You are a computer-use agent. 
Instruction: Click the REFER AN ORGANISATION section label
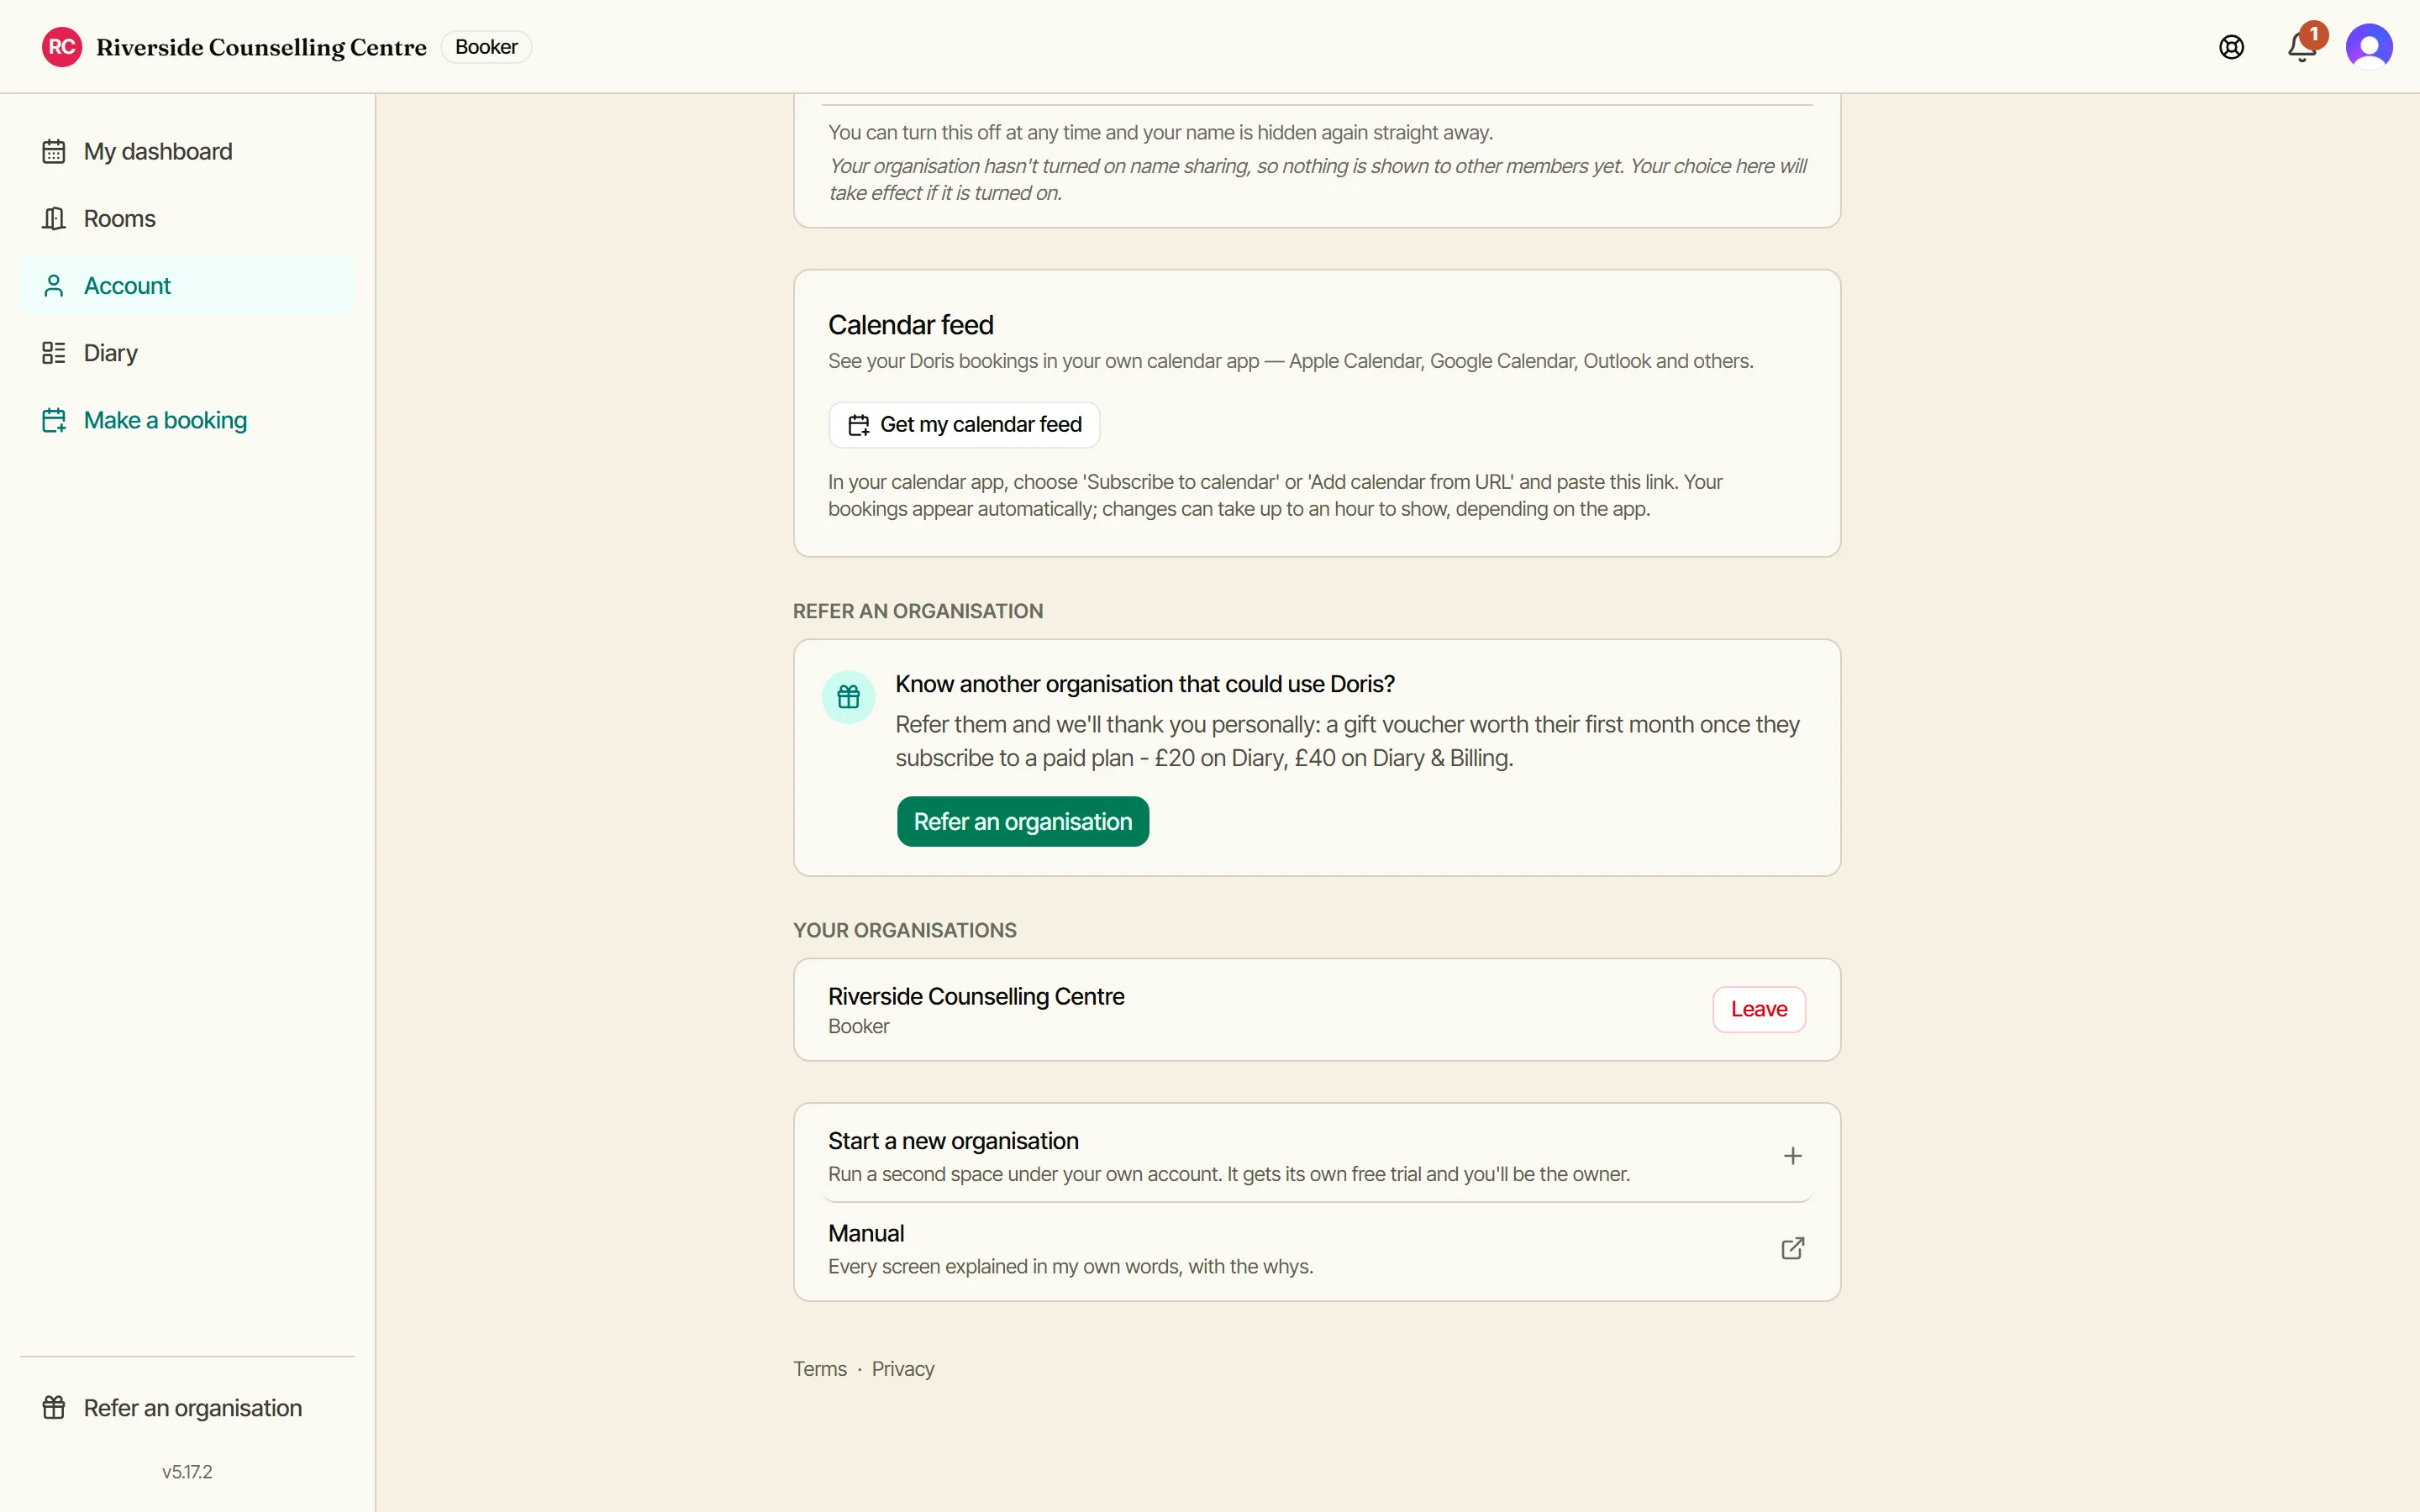pos(918,611)
